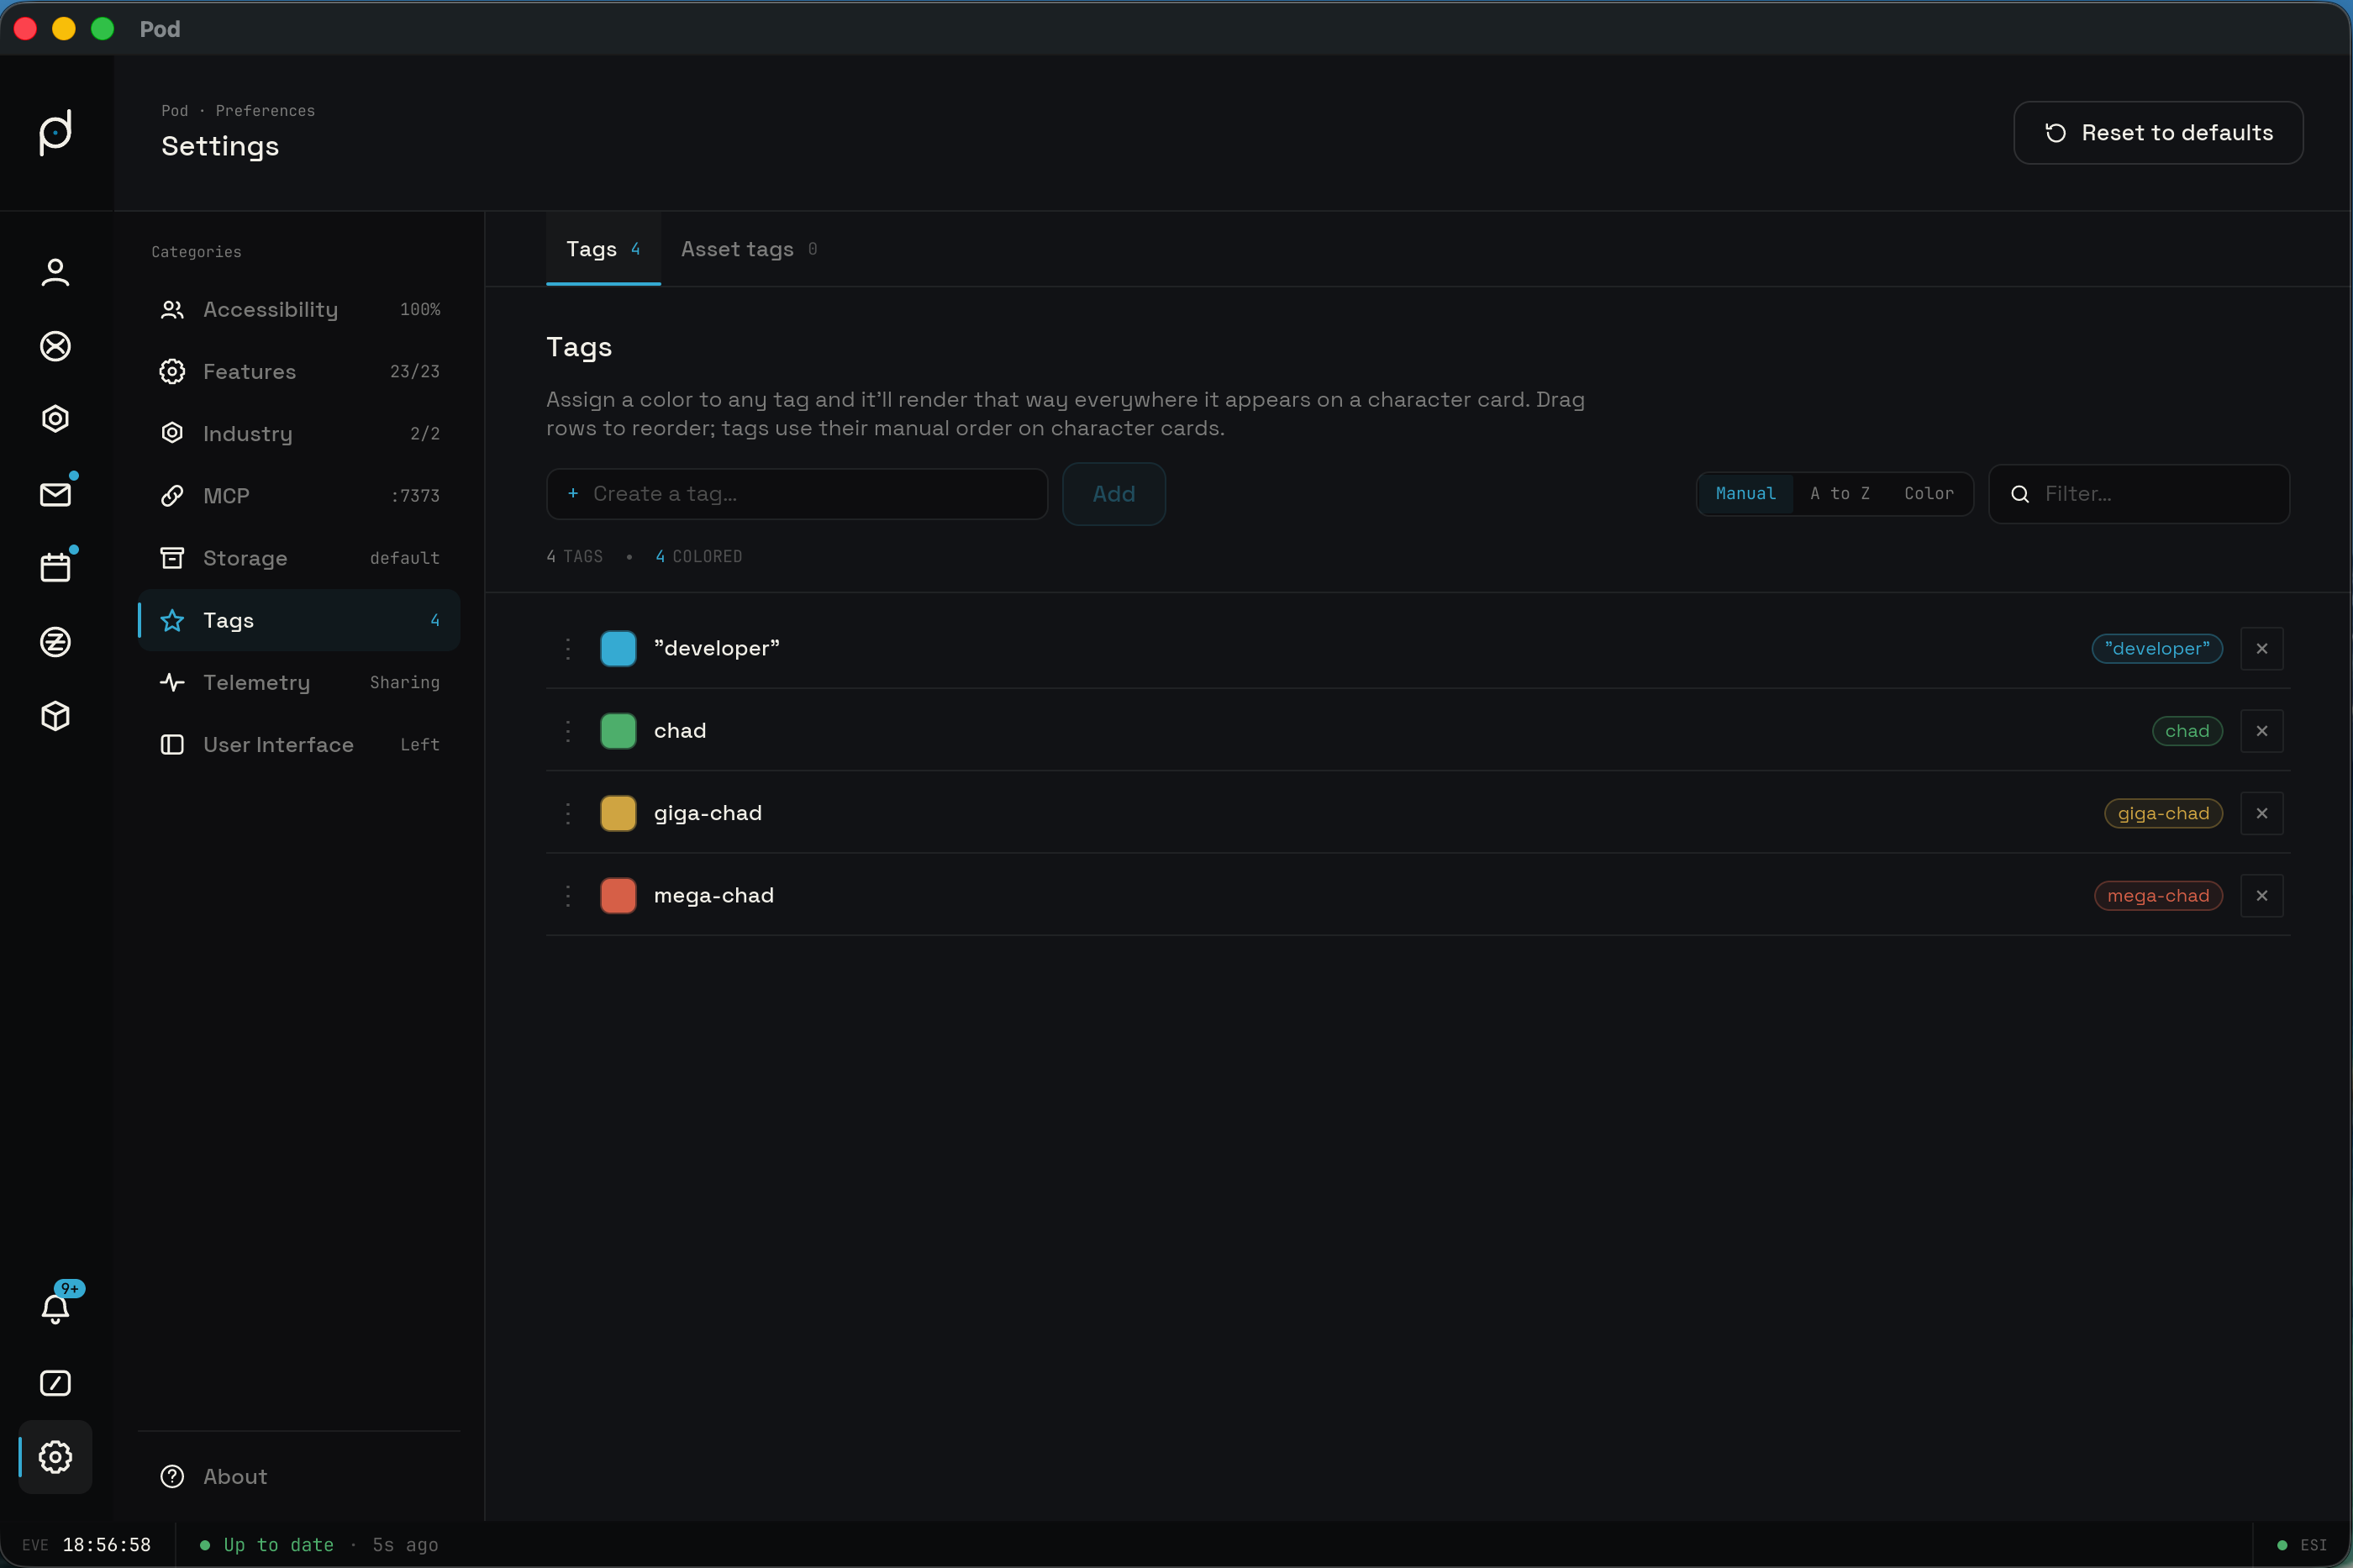
Task: Open the Mail envelope icon
Action: 55,494
